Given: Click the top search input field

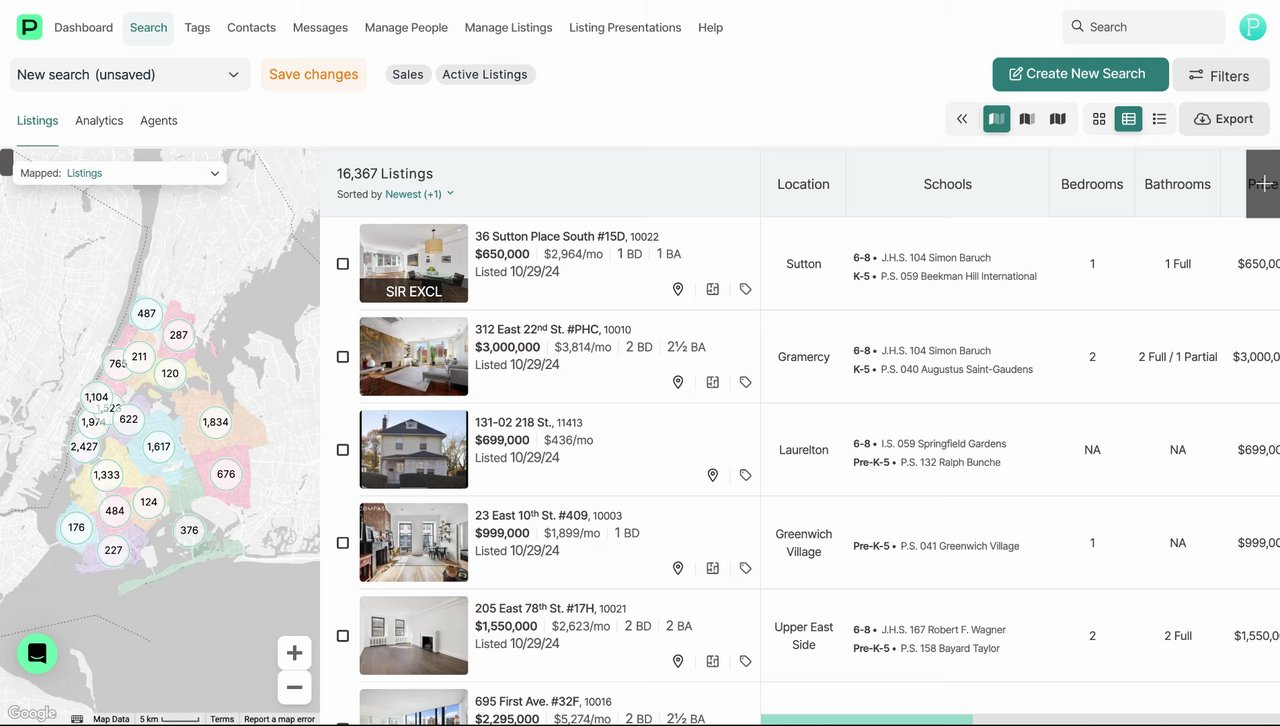Looking at the screenshot, I should [1144, 27].
